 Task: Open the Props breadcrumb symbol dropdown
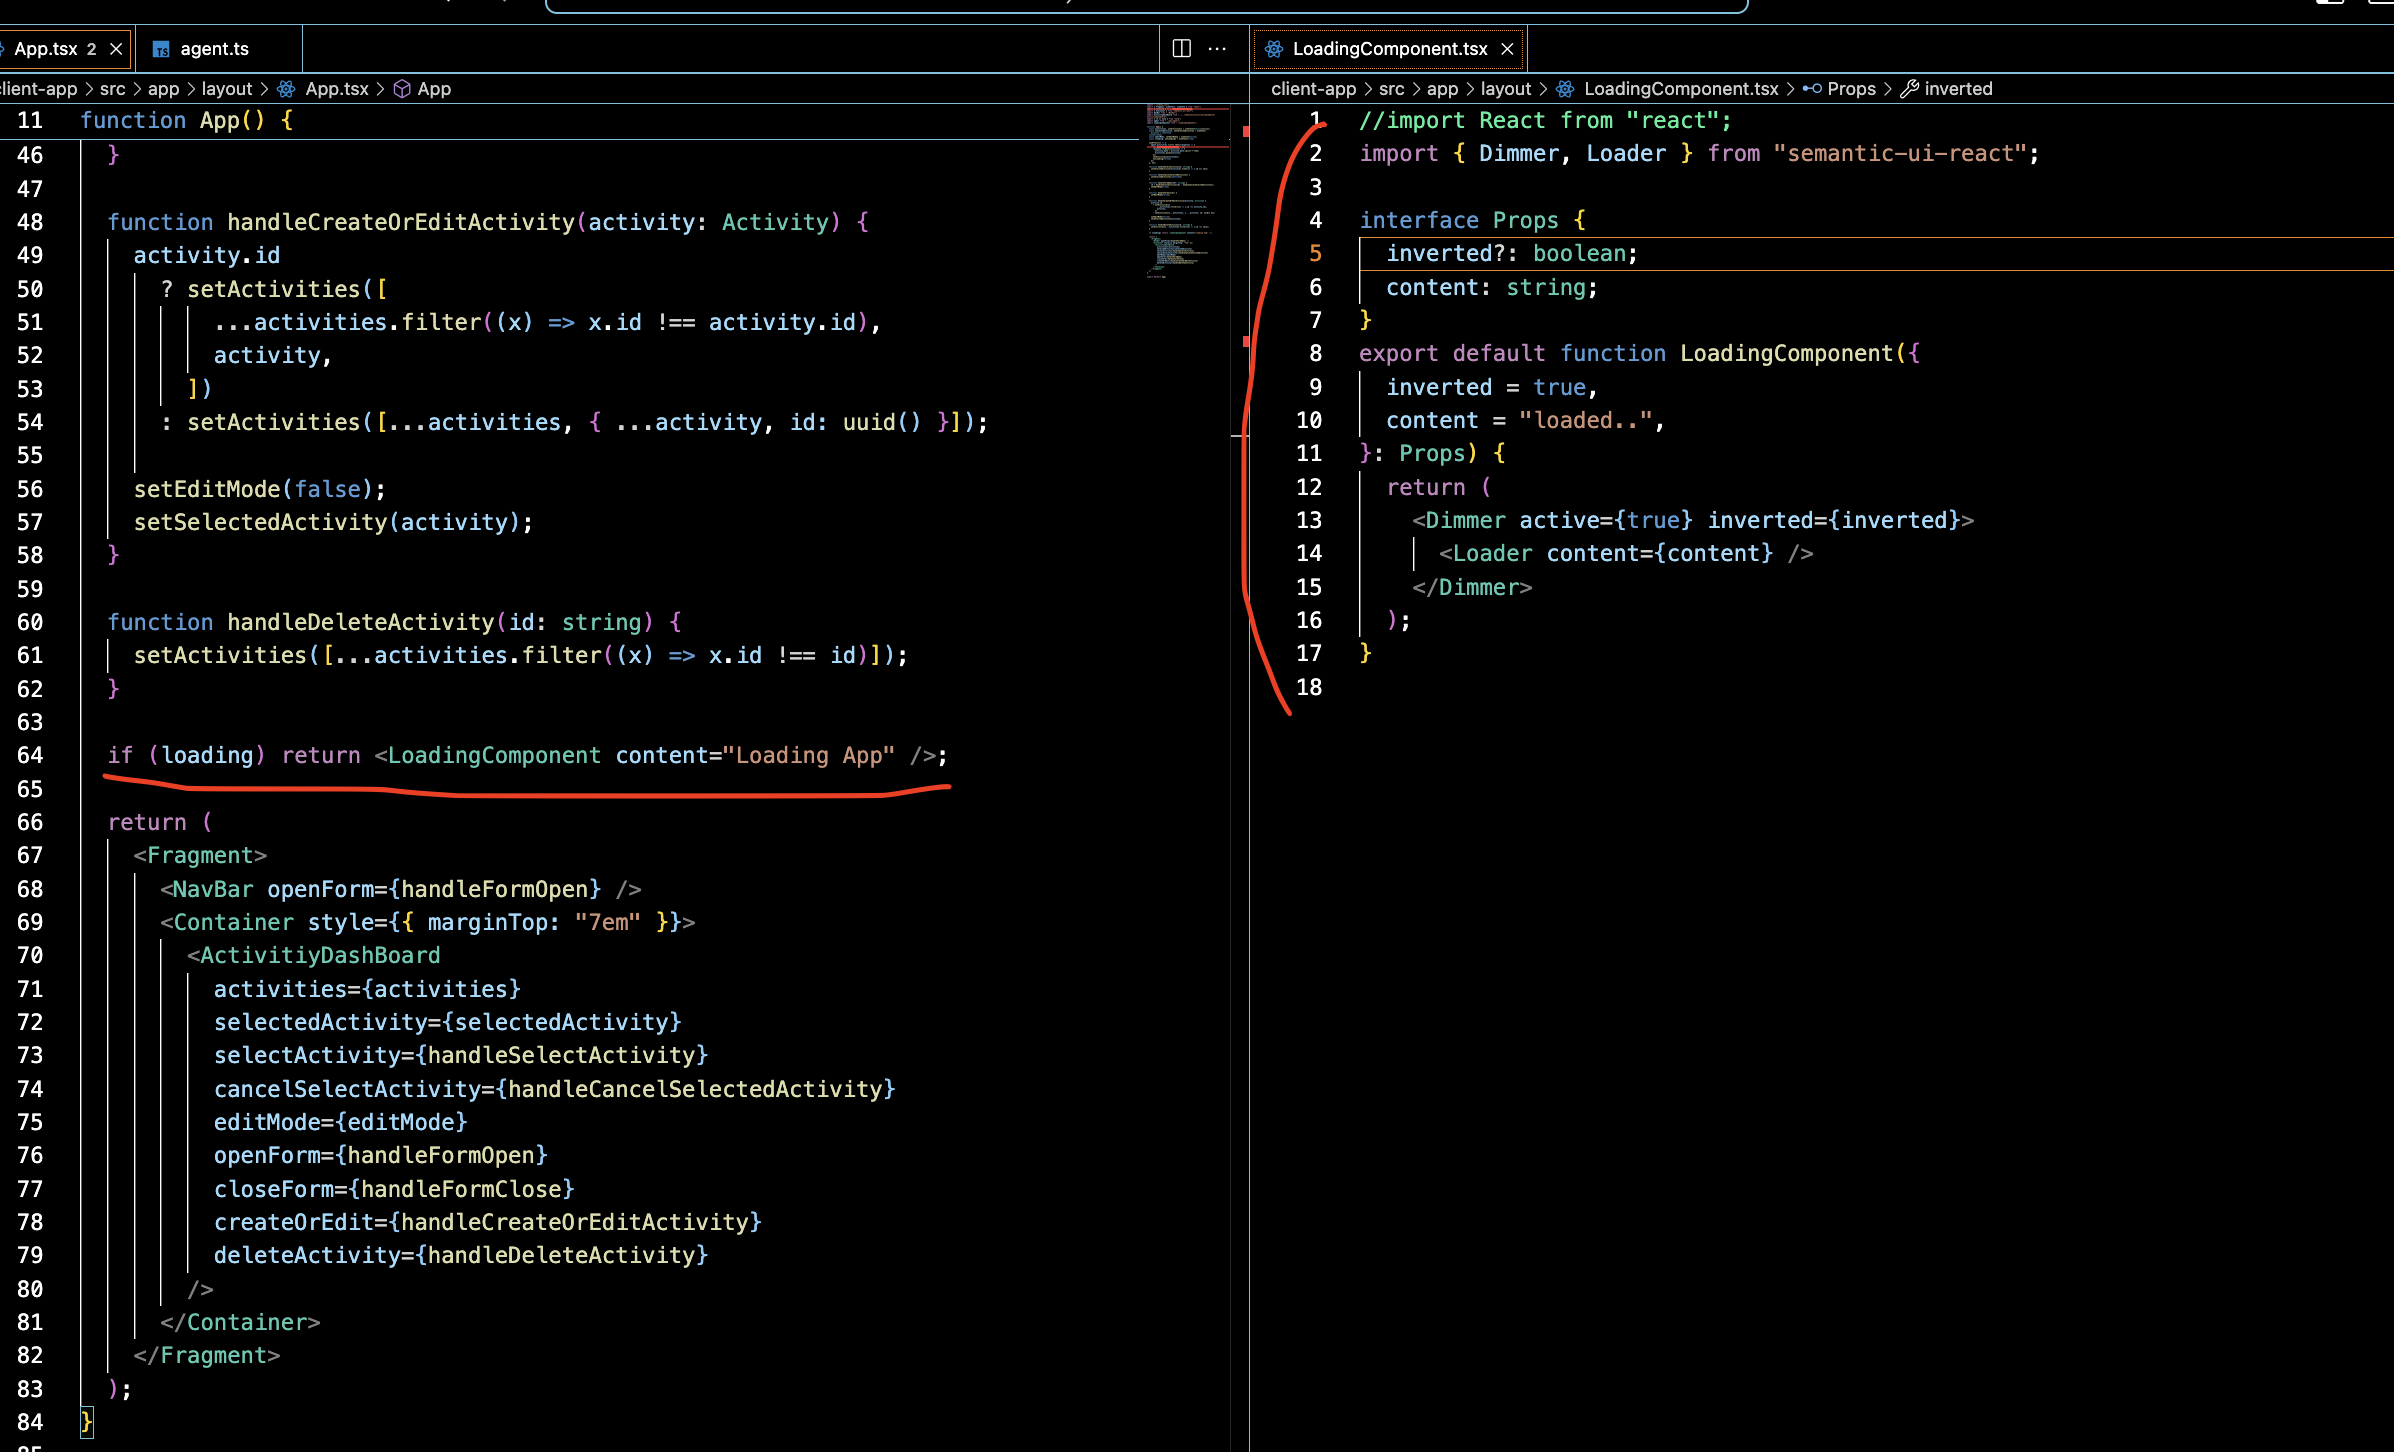[x=1851, y=89]
